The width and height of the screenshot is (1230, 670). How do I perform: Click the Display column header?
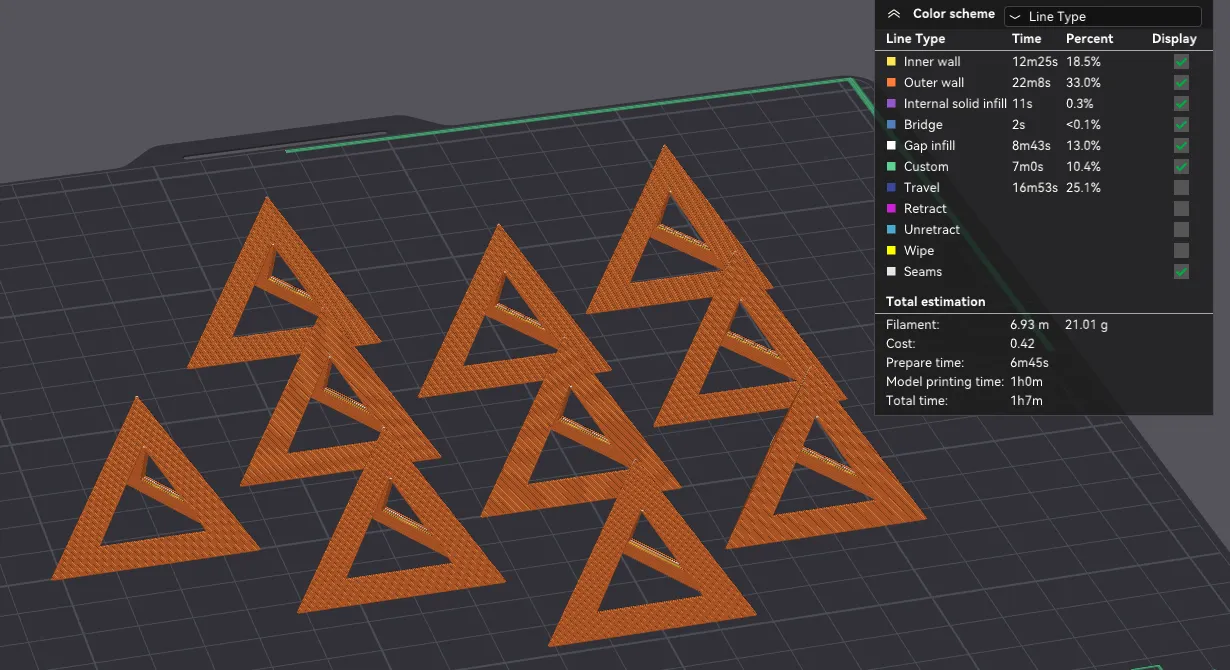1173,39
